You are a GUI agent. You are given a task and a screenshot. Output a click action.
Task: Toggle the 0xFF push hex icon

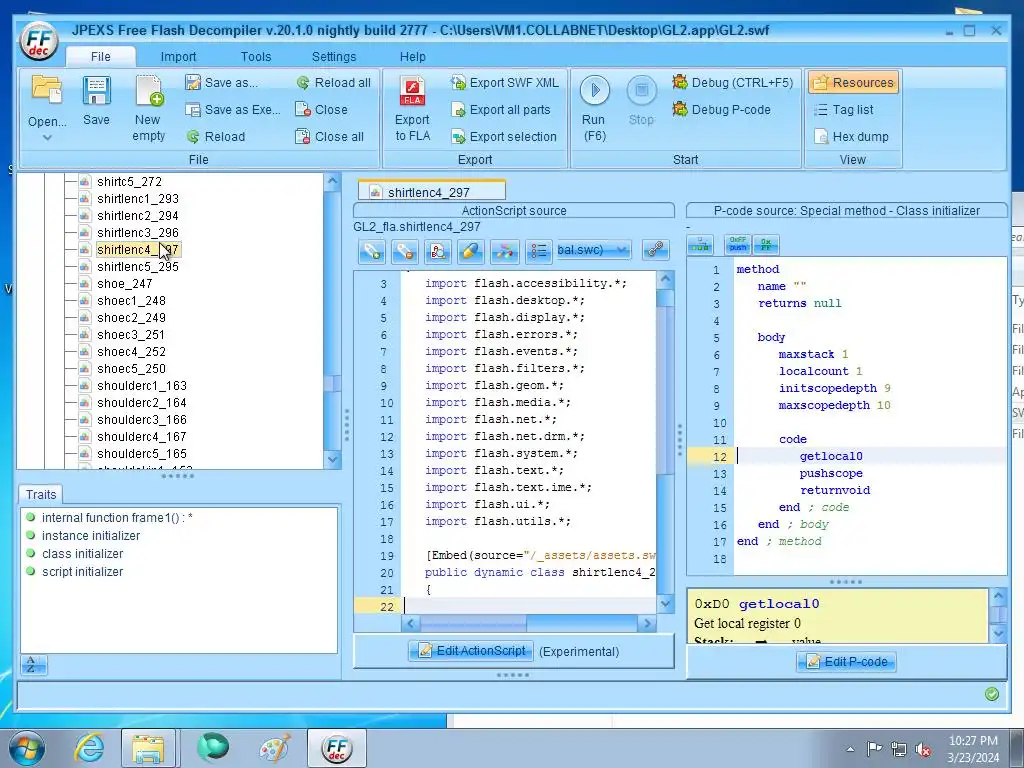click(x=738, y=245)
